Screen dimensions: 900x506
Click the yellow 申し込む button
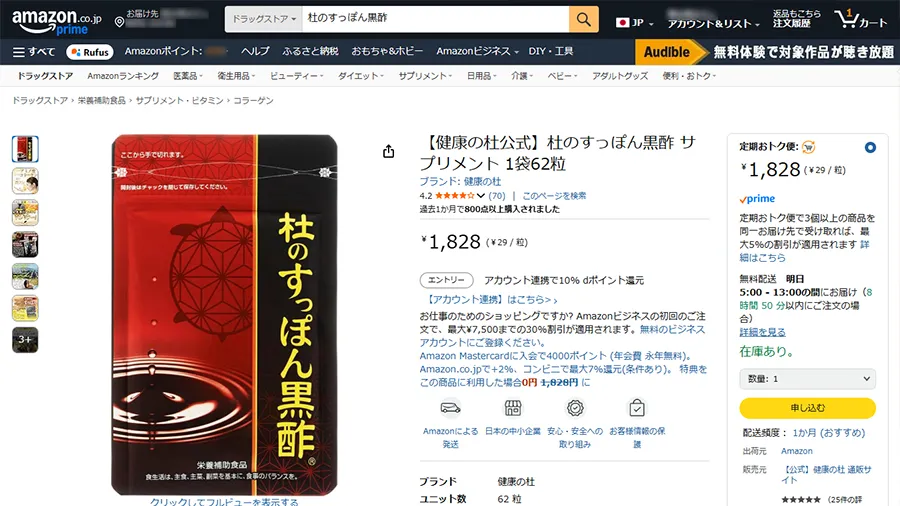pyautogui.click(x=807, y=408)
